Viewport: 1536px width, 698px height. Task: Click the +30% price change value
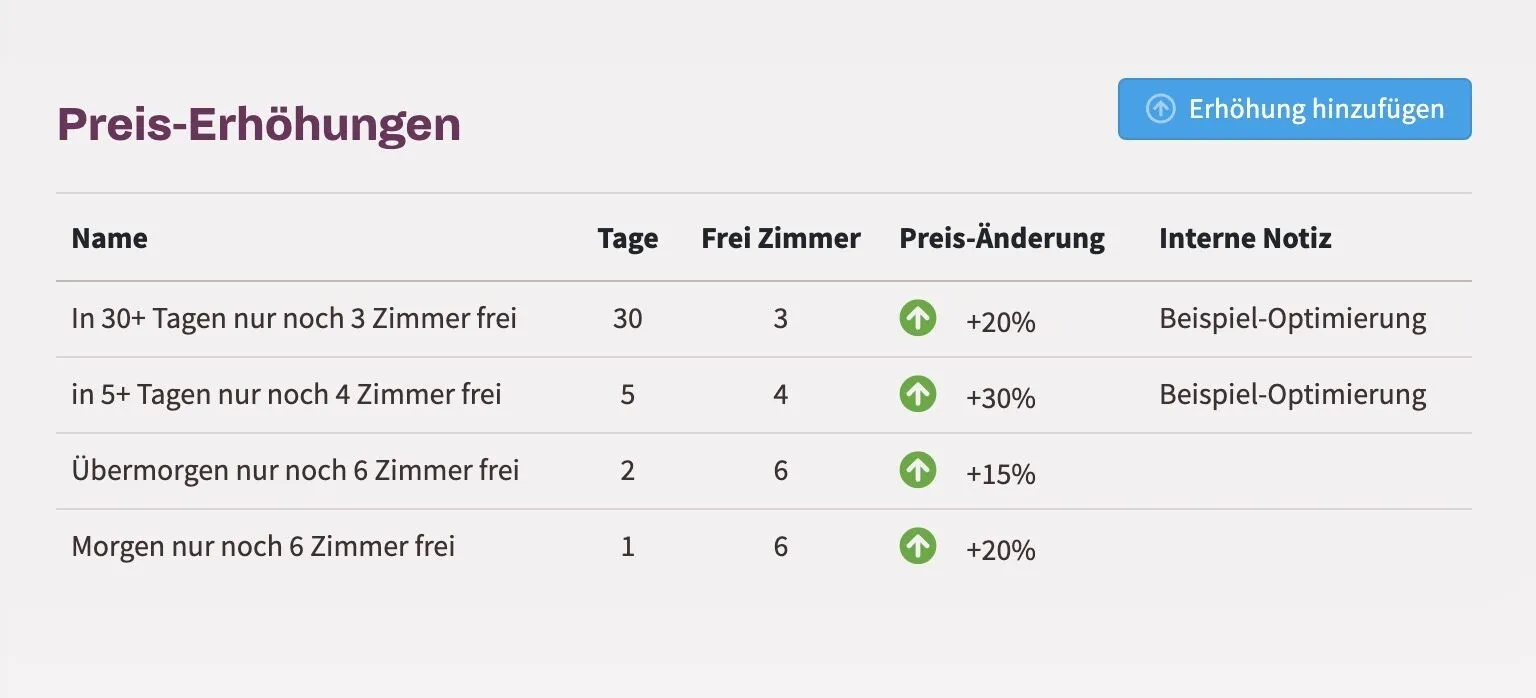(x=1000, y=398)
